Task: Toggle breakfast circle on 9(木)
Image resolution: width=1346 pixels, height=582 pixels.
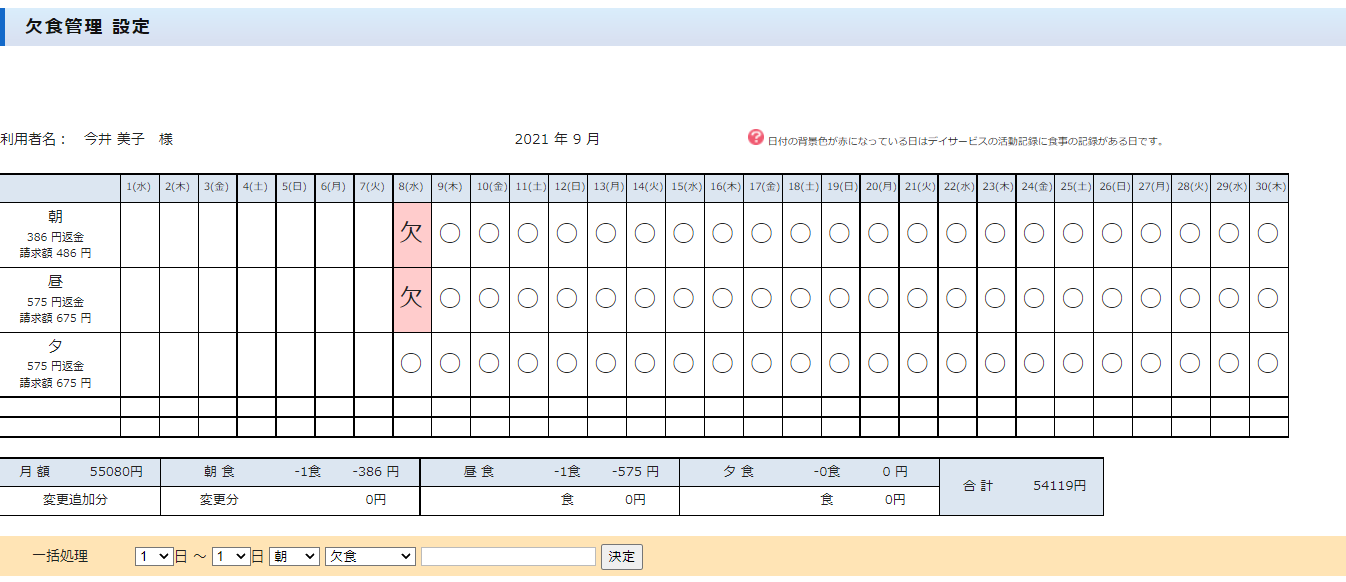Action: 450,233
